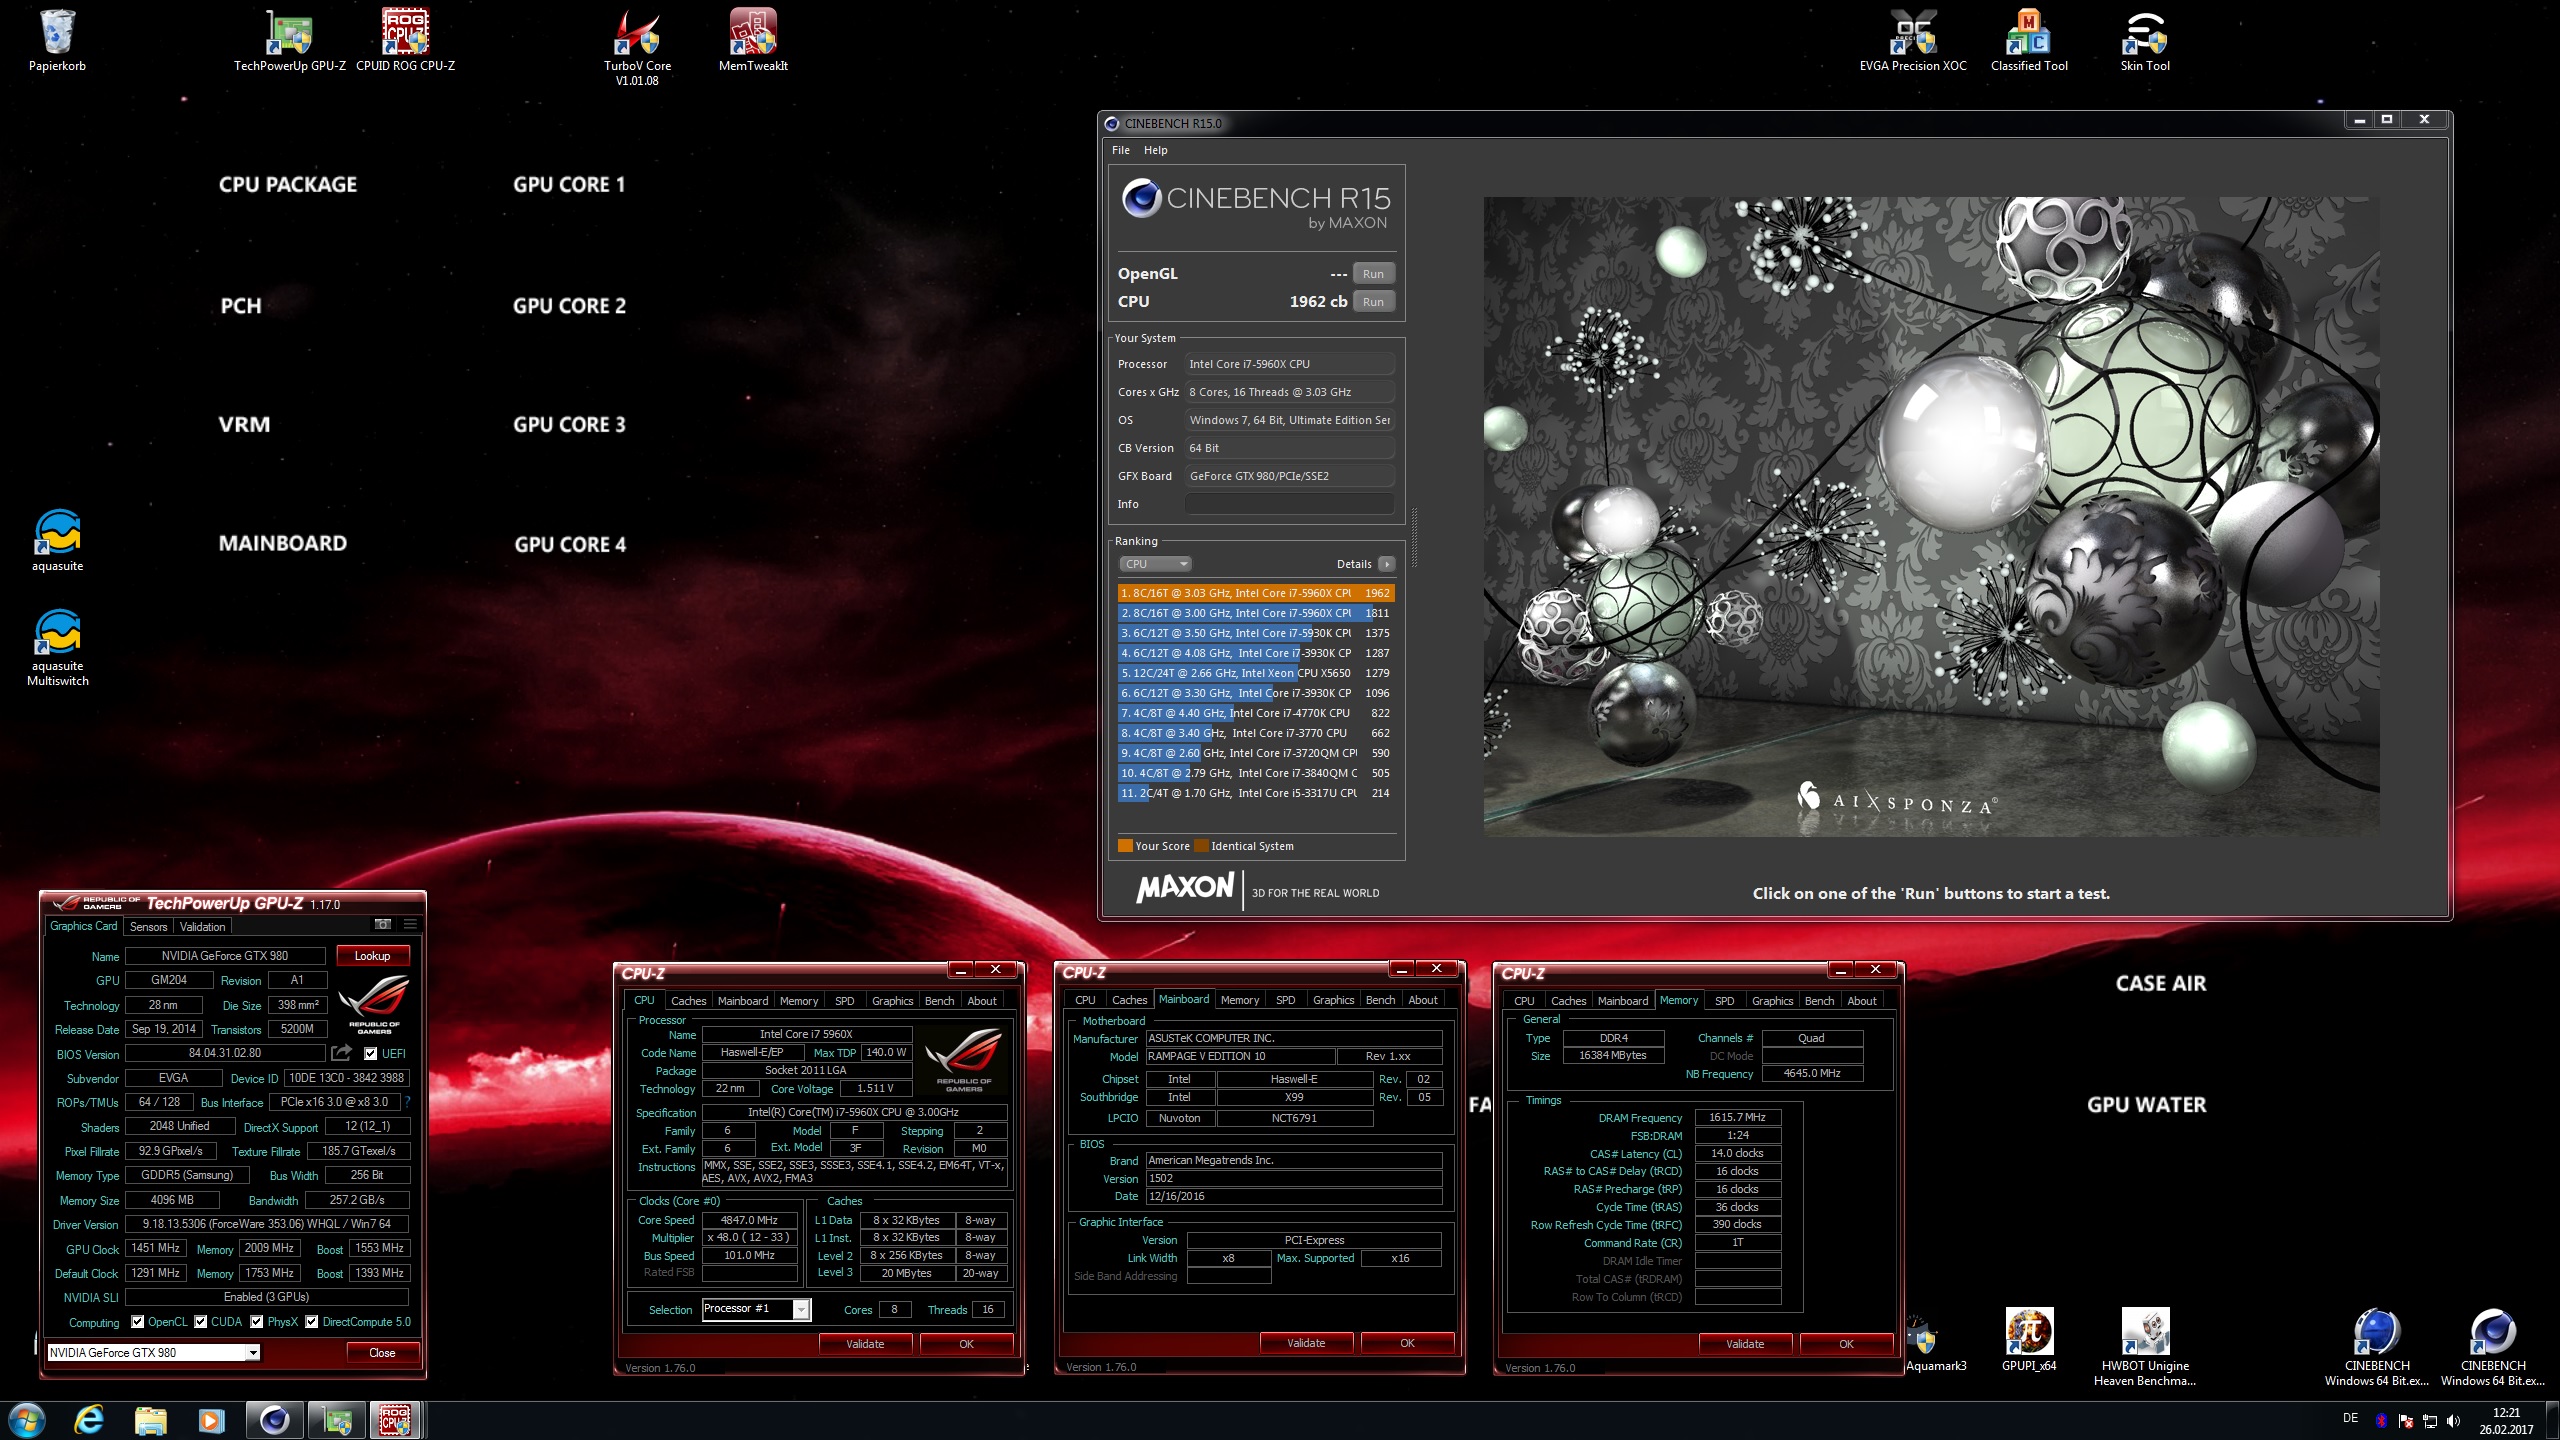Click the GPU-Z Lookup button
This screenshot has height=1440, width=2560.
coord(372,956)
